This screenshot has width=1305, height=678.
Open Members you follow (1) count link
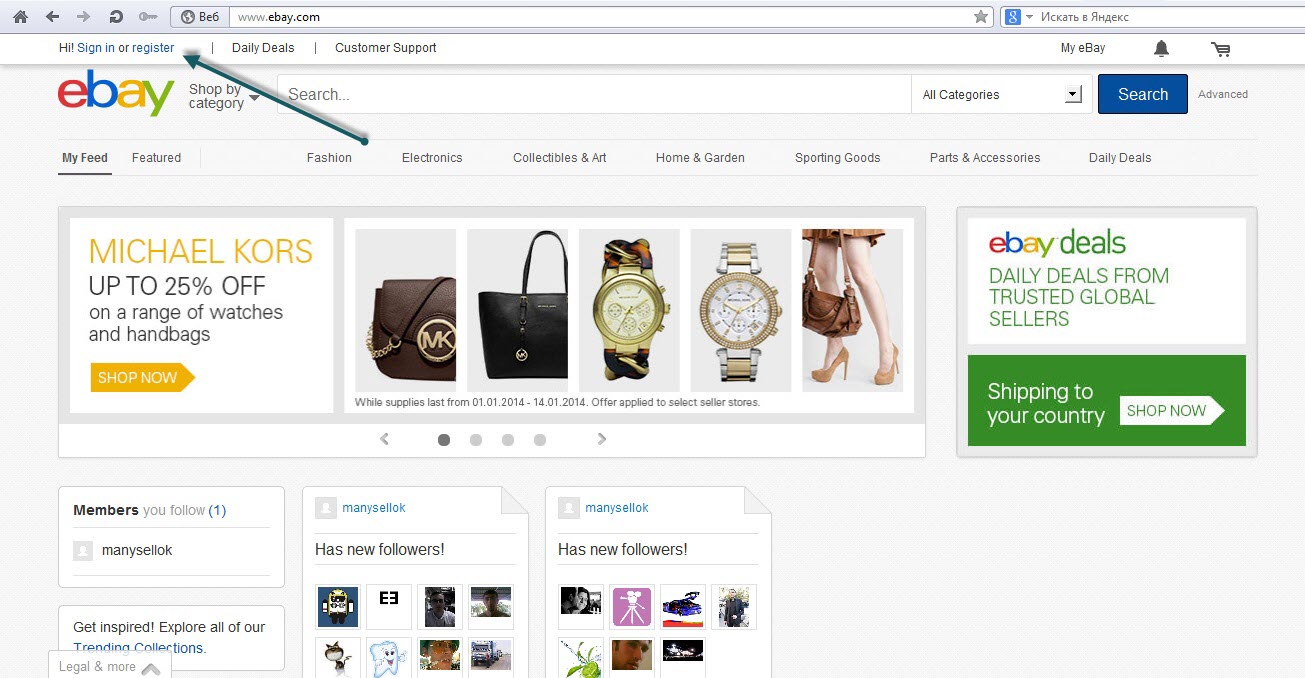(x=217, y=510)
